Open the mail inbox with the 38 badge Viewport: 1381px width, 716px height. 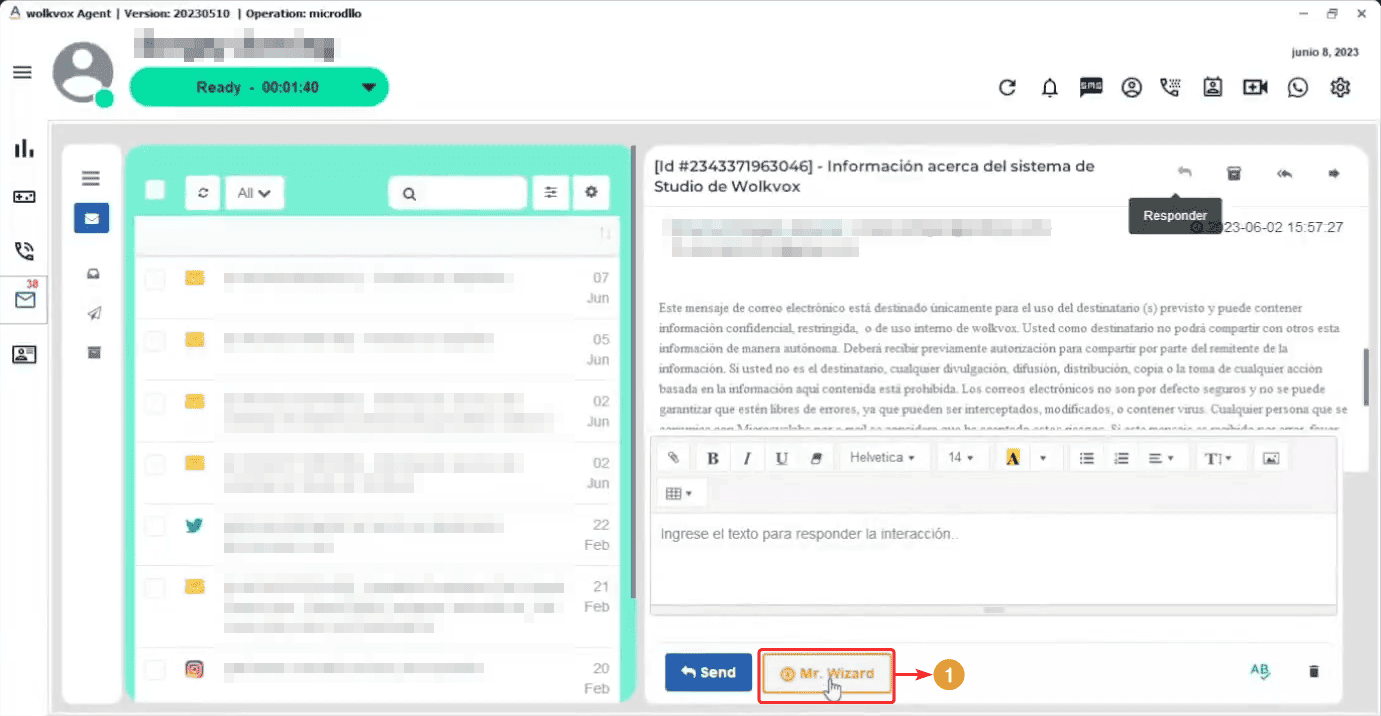click(x=25, y=299)
